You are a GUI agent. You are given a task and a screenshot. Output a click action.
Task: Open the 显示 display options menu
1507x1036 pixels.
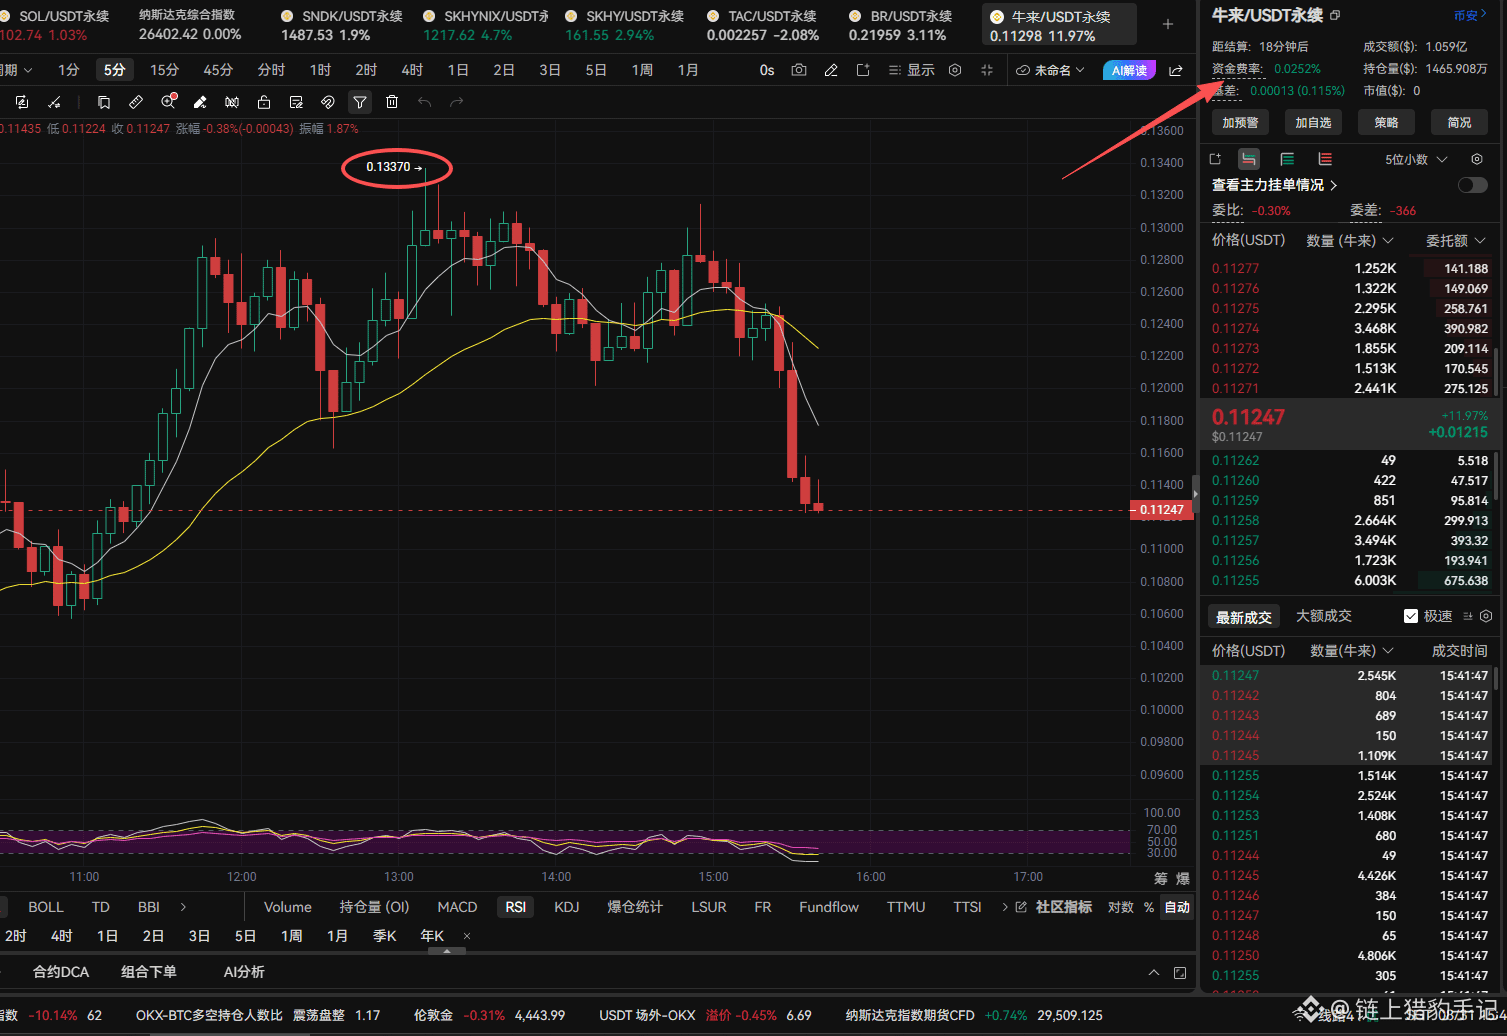tap(912, 70)
